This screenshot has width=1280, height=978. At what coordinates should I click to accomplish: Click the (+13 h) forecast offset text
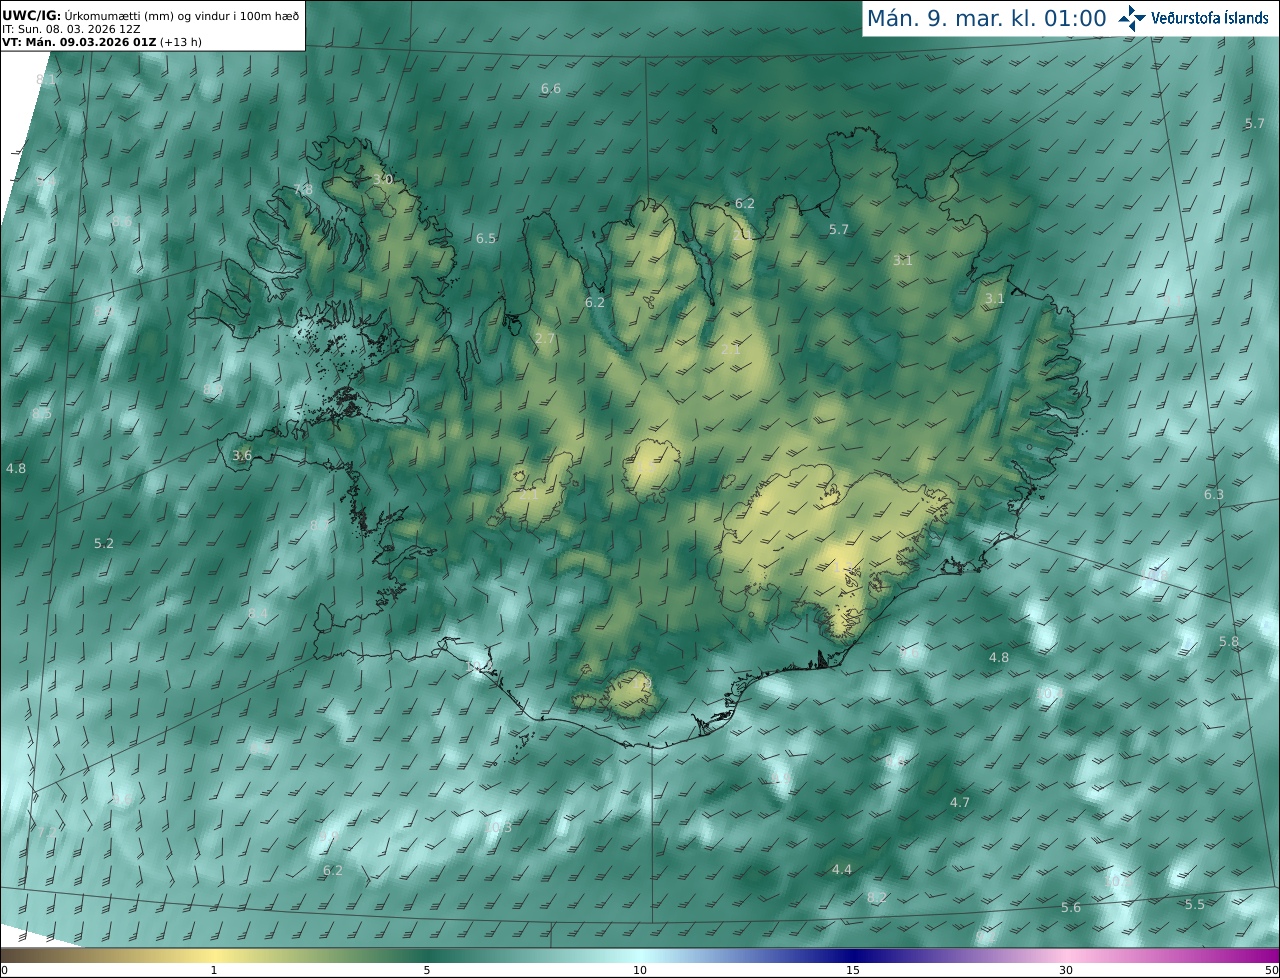[181, 42]
